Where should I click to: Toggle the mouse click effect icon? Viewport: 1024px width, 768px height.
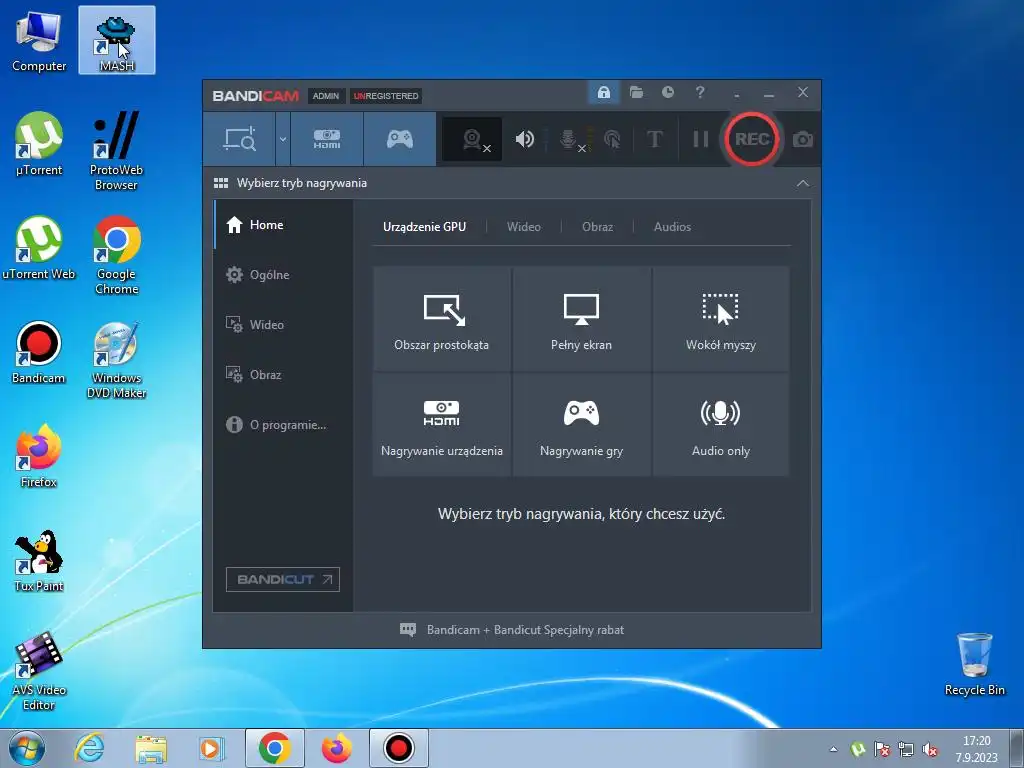tap(613, 139)
